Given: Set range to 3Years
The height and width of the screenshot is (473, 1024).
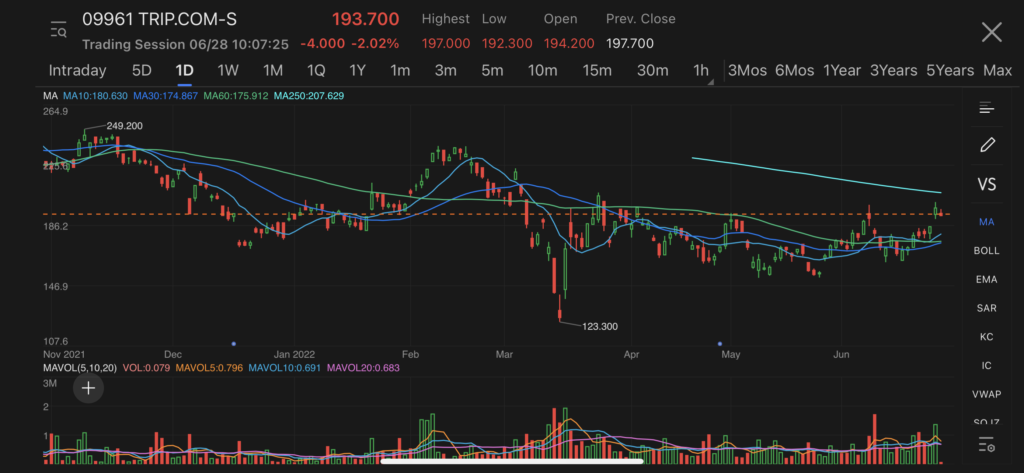Looking at the screenshot, I should (893, 71).
